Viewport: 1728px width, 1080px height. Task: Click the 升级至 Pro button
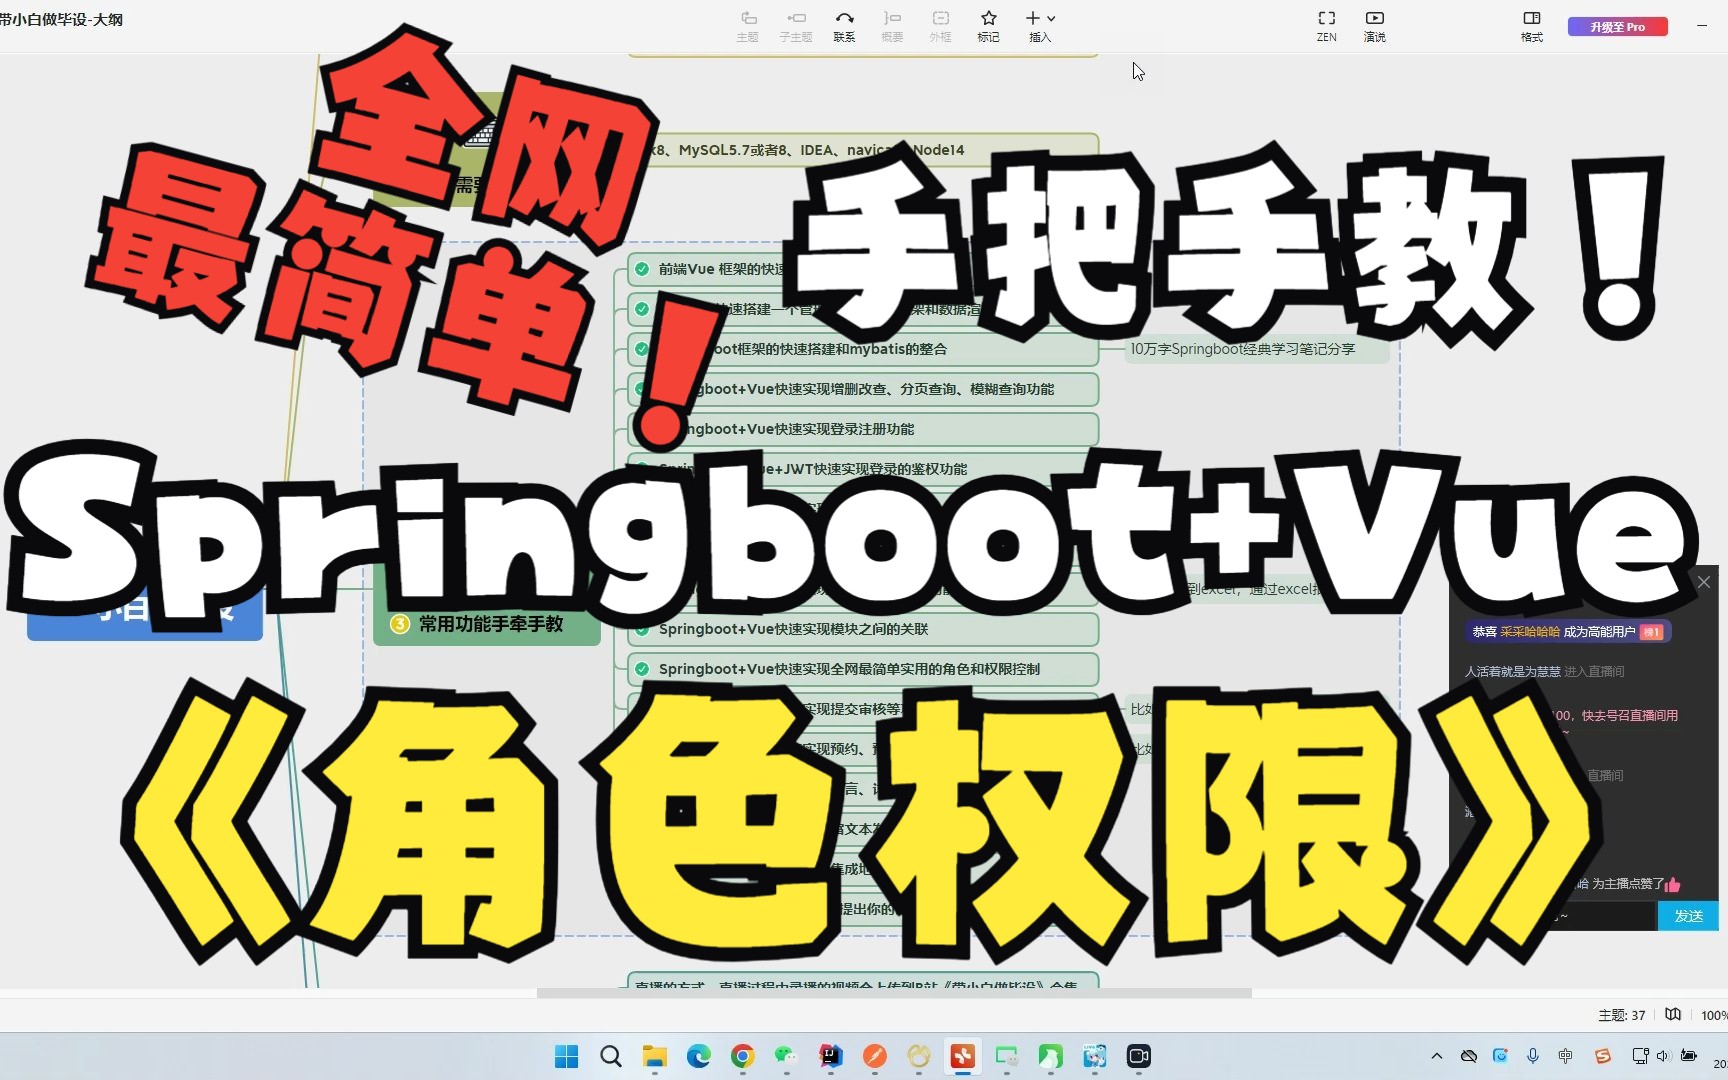pos(1617,27)
